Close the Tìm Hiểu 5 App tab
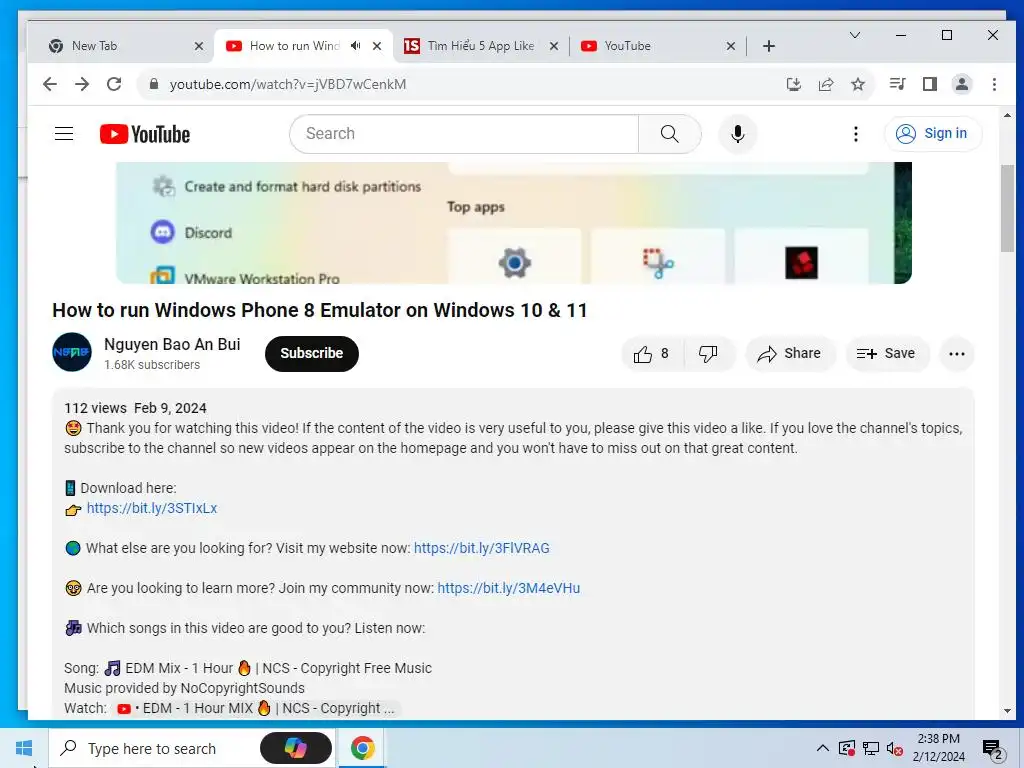The image size is (1024, 768). pyautogui.click(x=554, y=46)
